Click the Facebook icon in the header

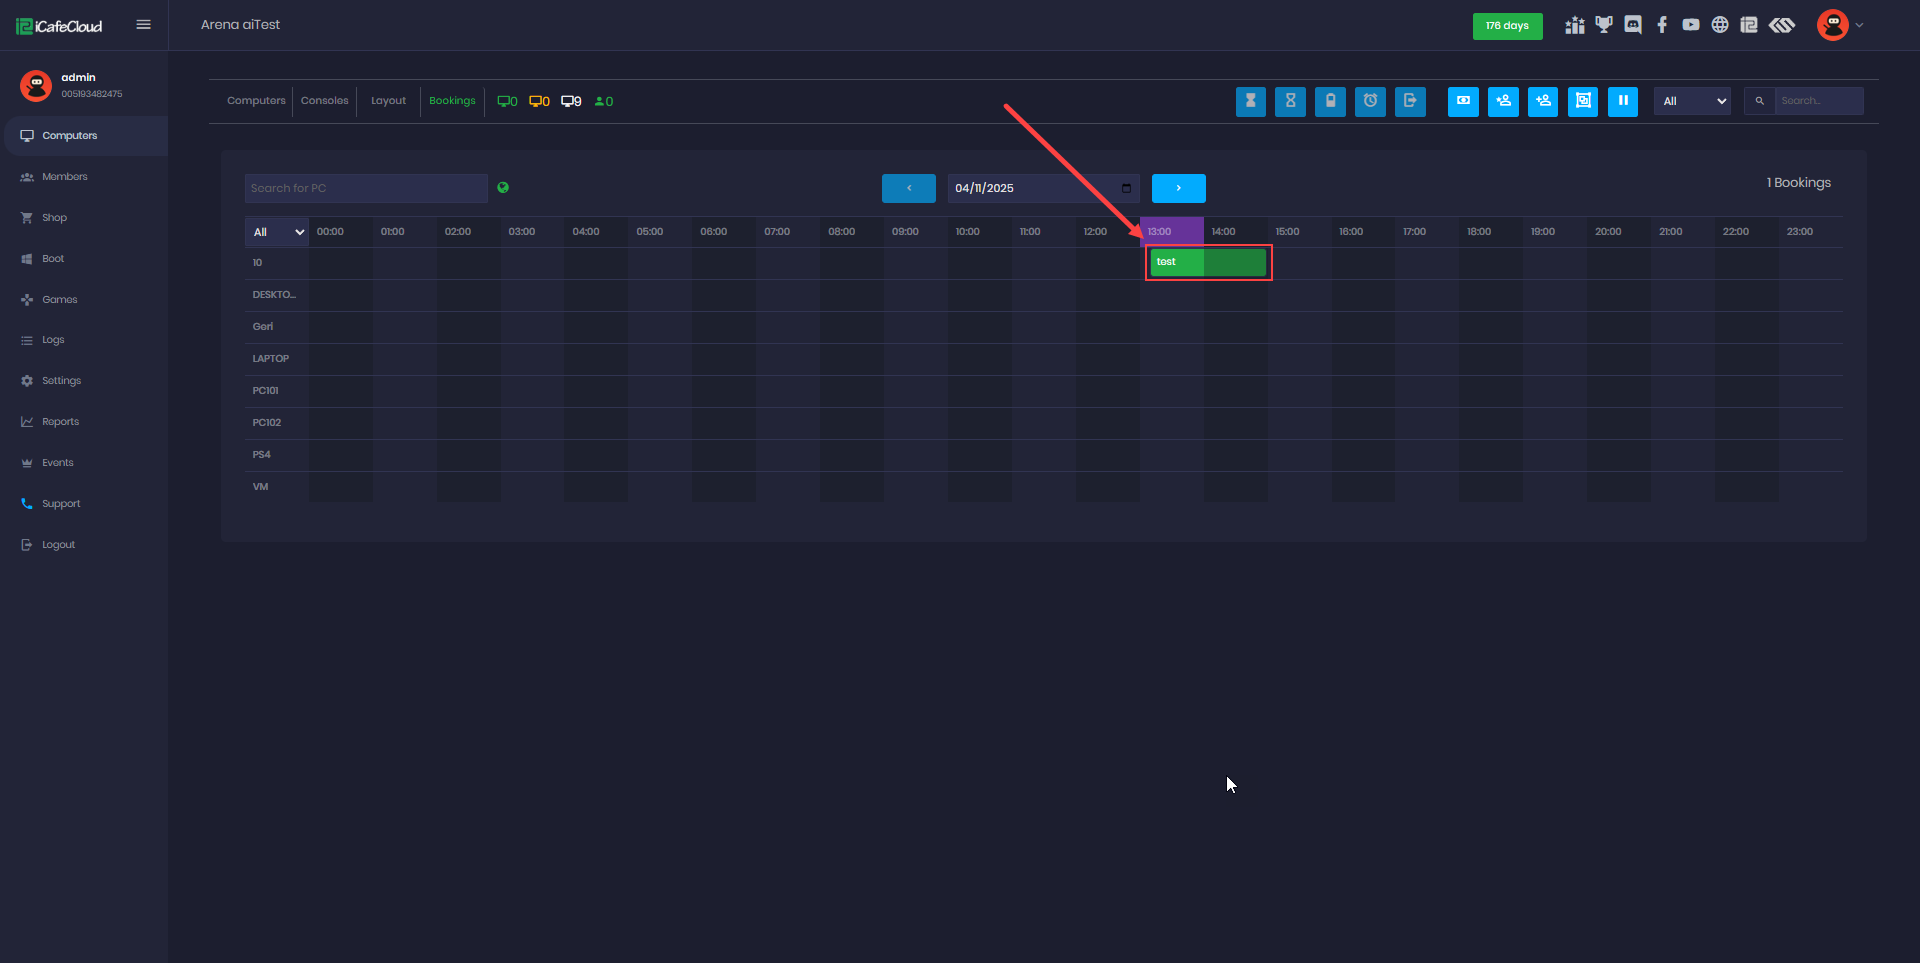pyautogui.click(x=1662, y=25)
